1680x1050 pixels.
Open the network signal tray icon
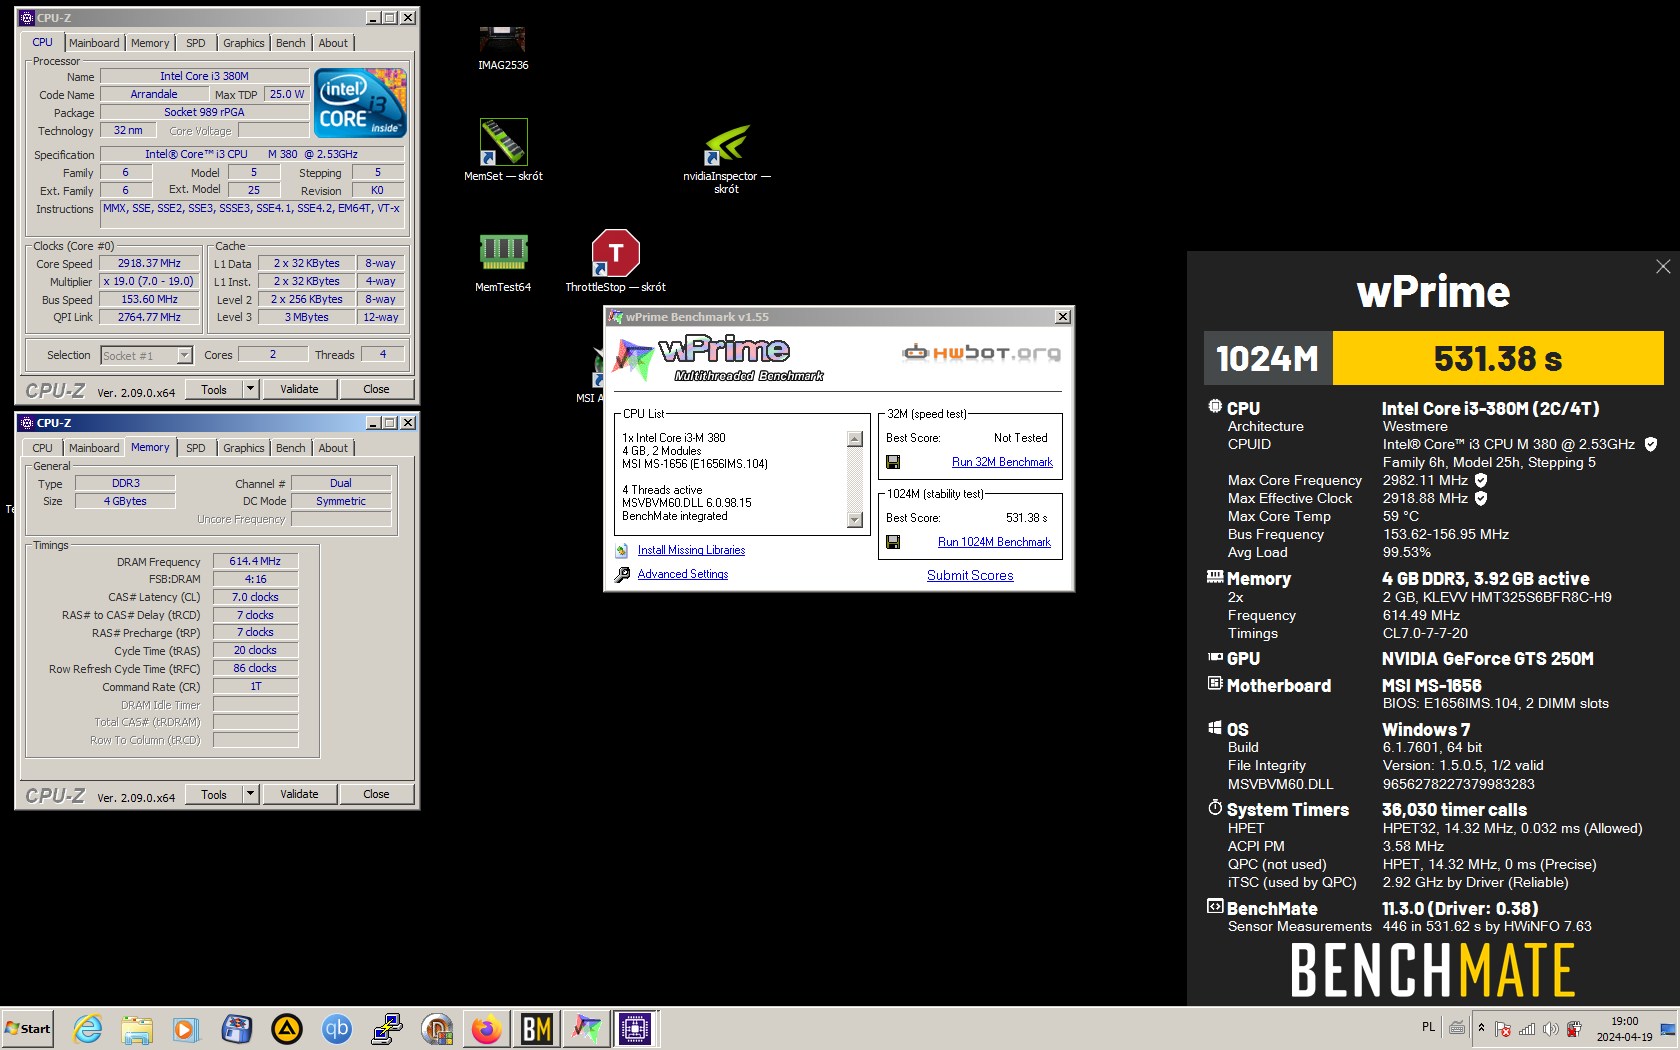point(1527,1029)
